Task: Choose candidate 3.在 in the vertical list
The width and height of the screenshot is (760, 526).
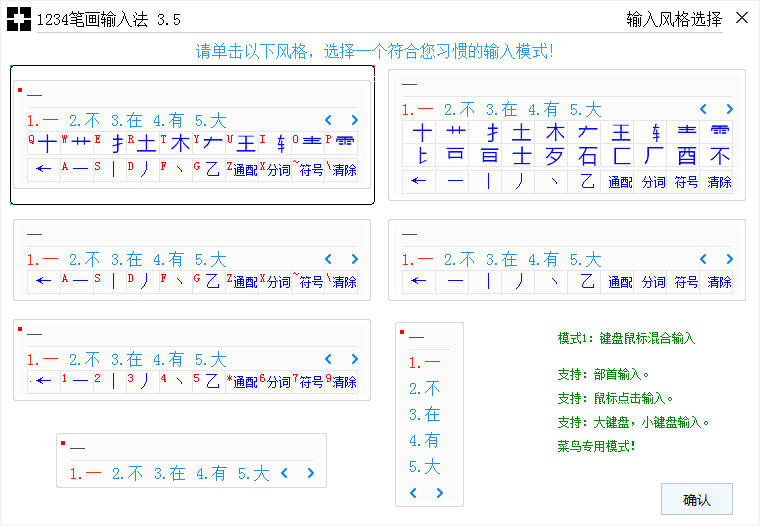Action: pyautogui.click(x=424, y=414)
